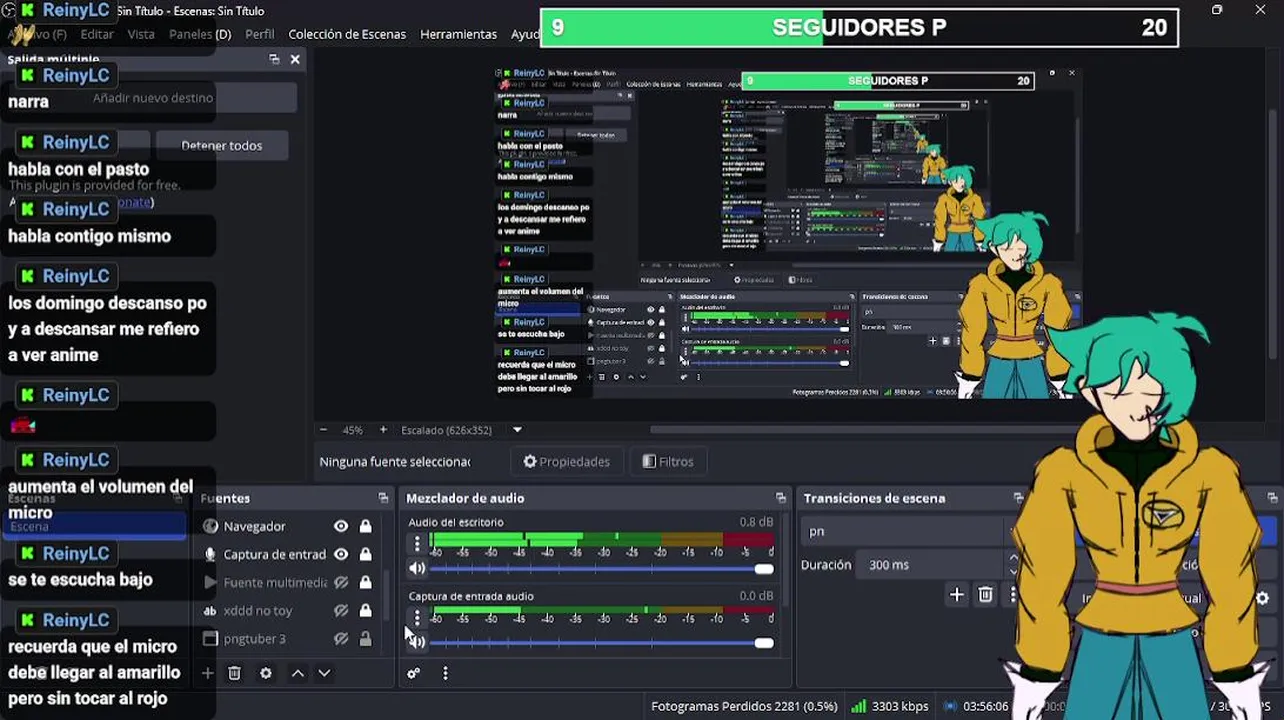The image size is (1284, 720).
Task: Undock the Transiciones de escena panel
Action: pyautogui.click(x=1019, y=498)
